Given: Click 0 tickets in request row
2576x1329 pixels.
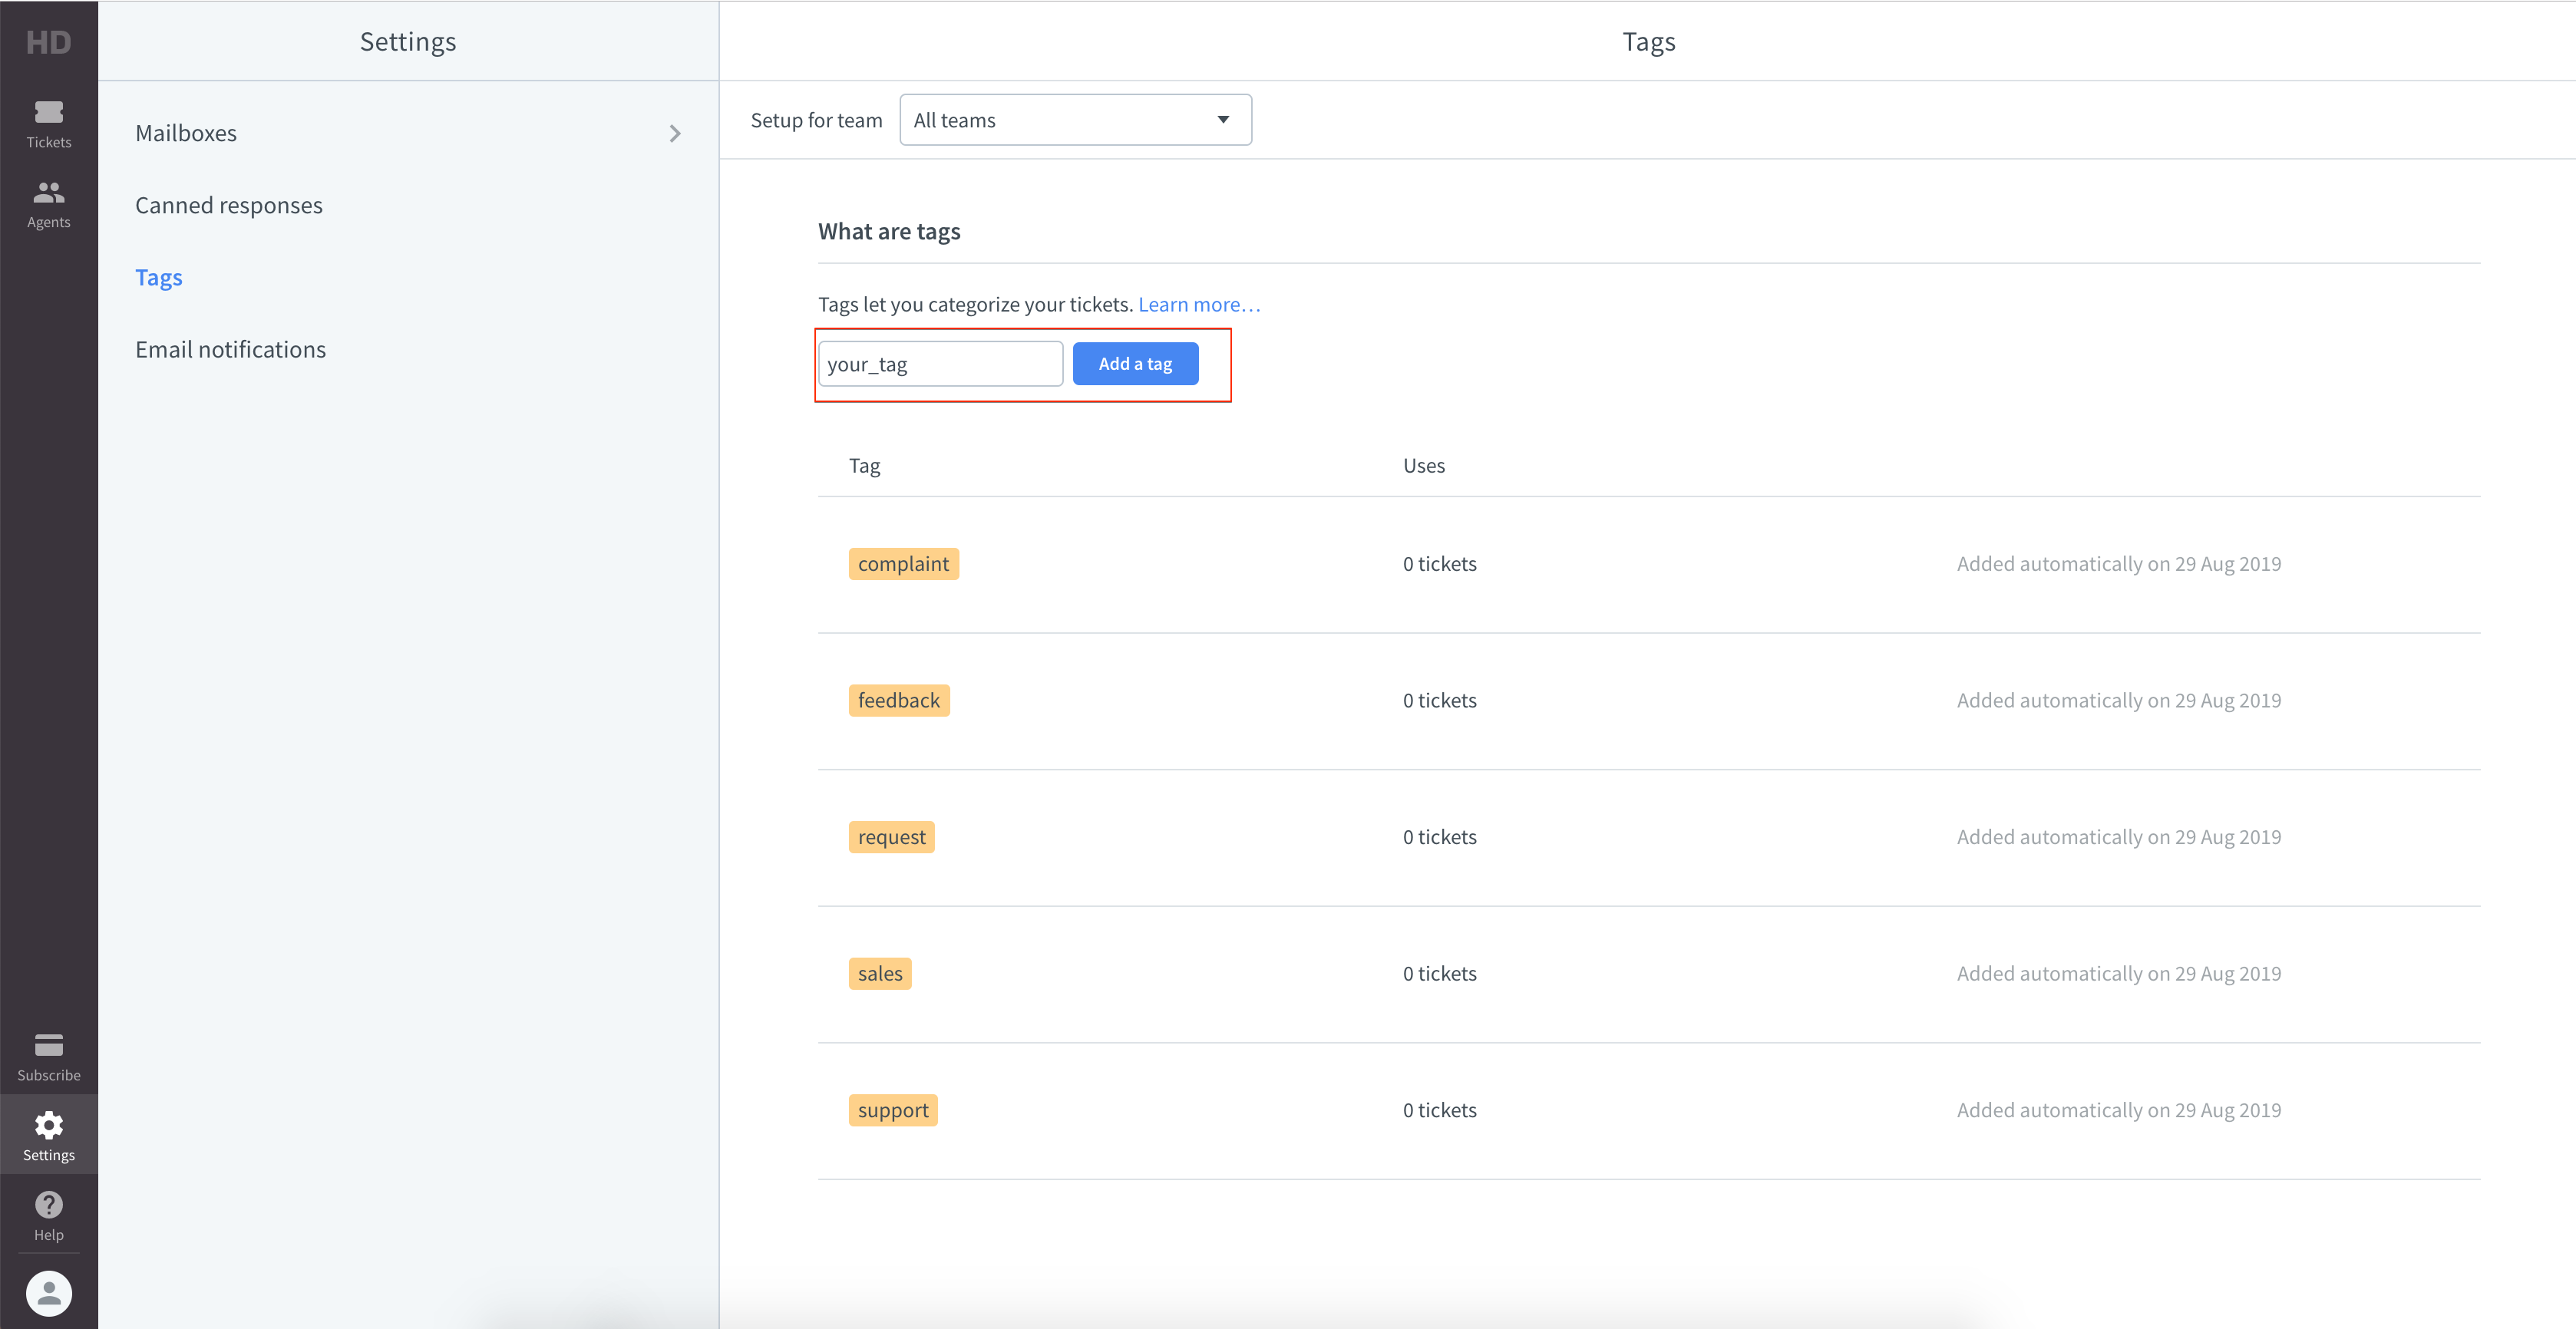Looking at the screenshot, I should 1439,837.
